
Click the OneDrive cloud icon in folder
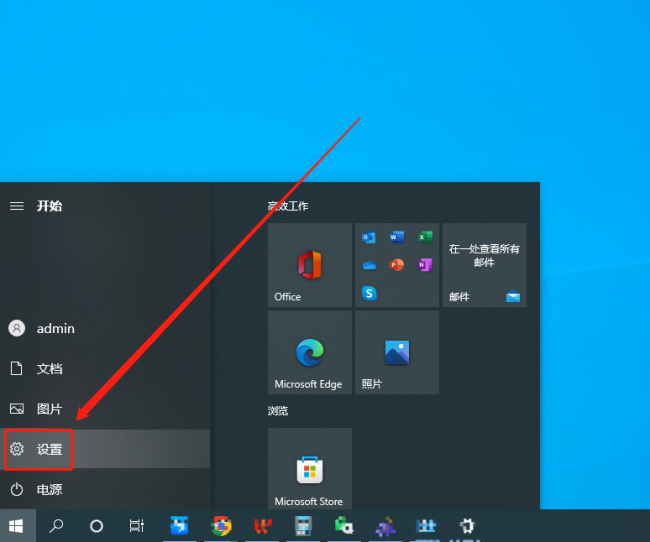click(x=369, y=265)
